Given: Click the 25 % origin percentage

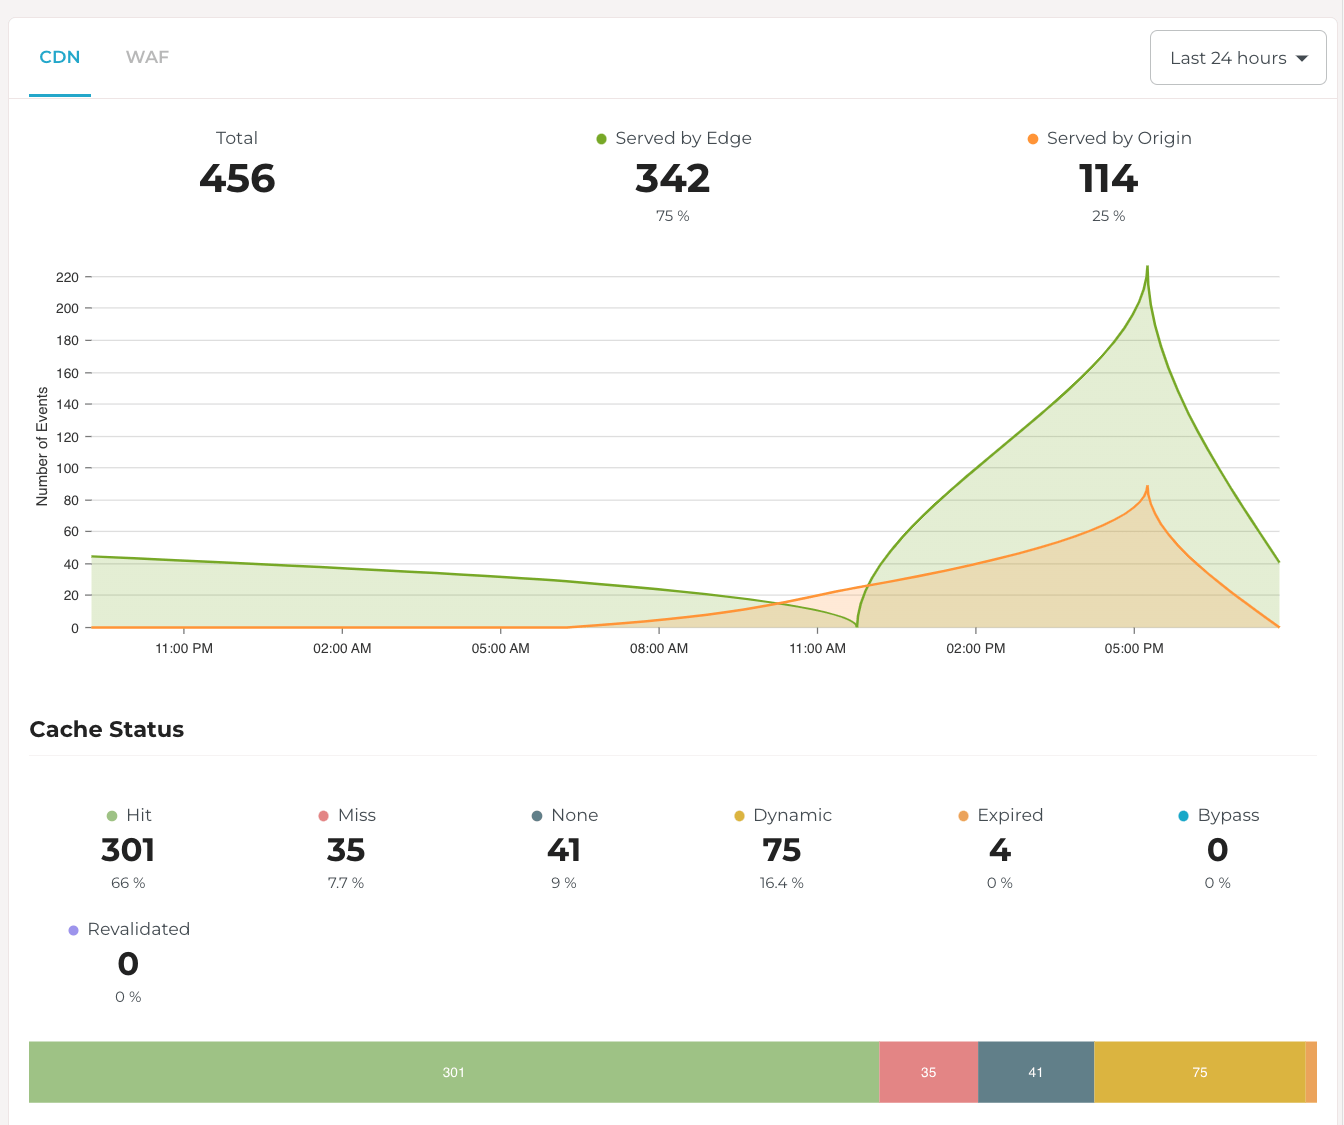Looking at the screenshot, I should tap(1108, 216).
